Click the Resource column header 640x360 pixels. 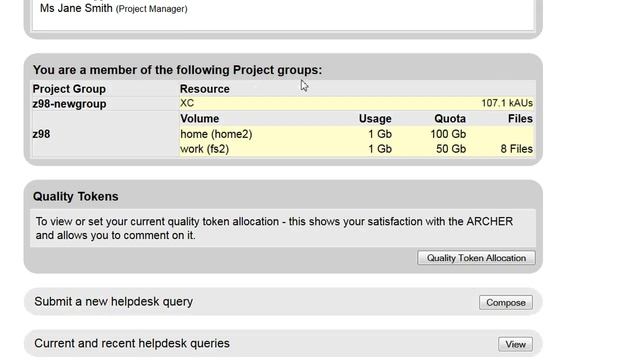click(x=204, y=89)
